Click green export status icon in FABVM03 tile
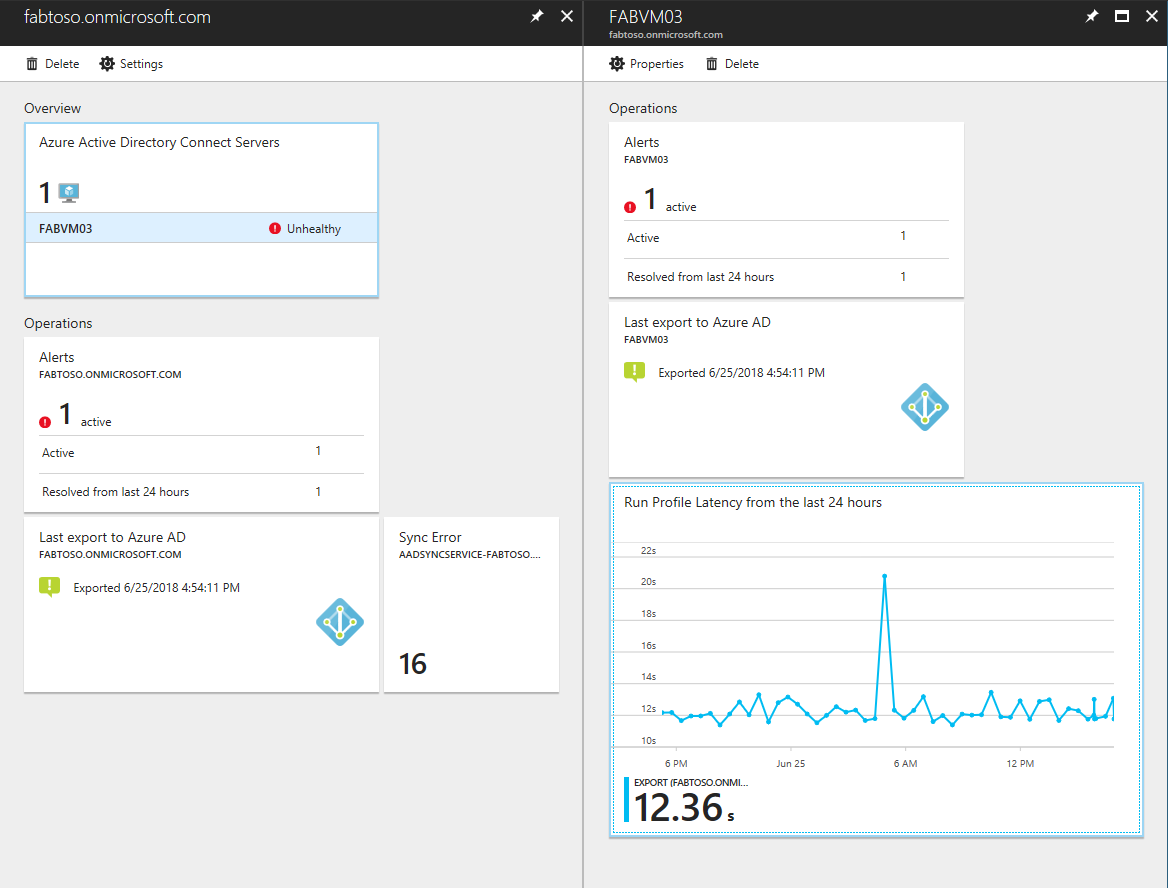The height and width of the screenshot is (888, 1168). 635,372
